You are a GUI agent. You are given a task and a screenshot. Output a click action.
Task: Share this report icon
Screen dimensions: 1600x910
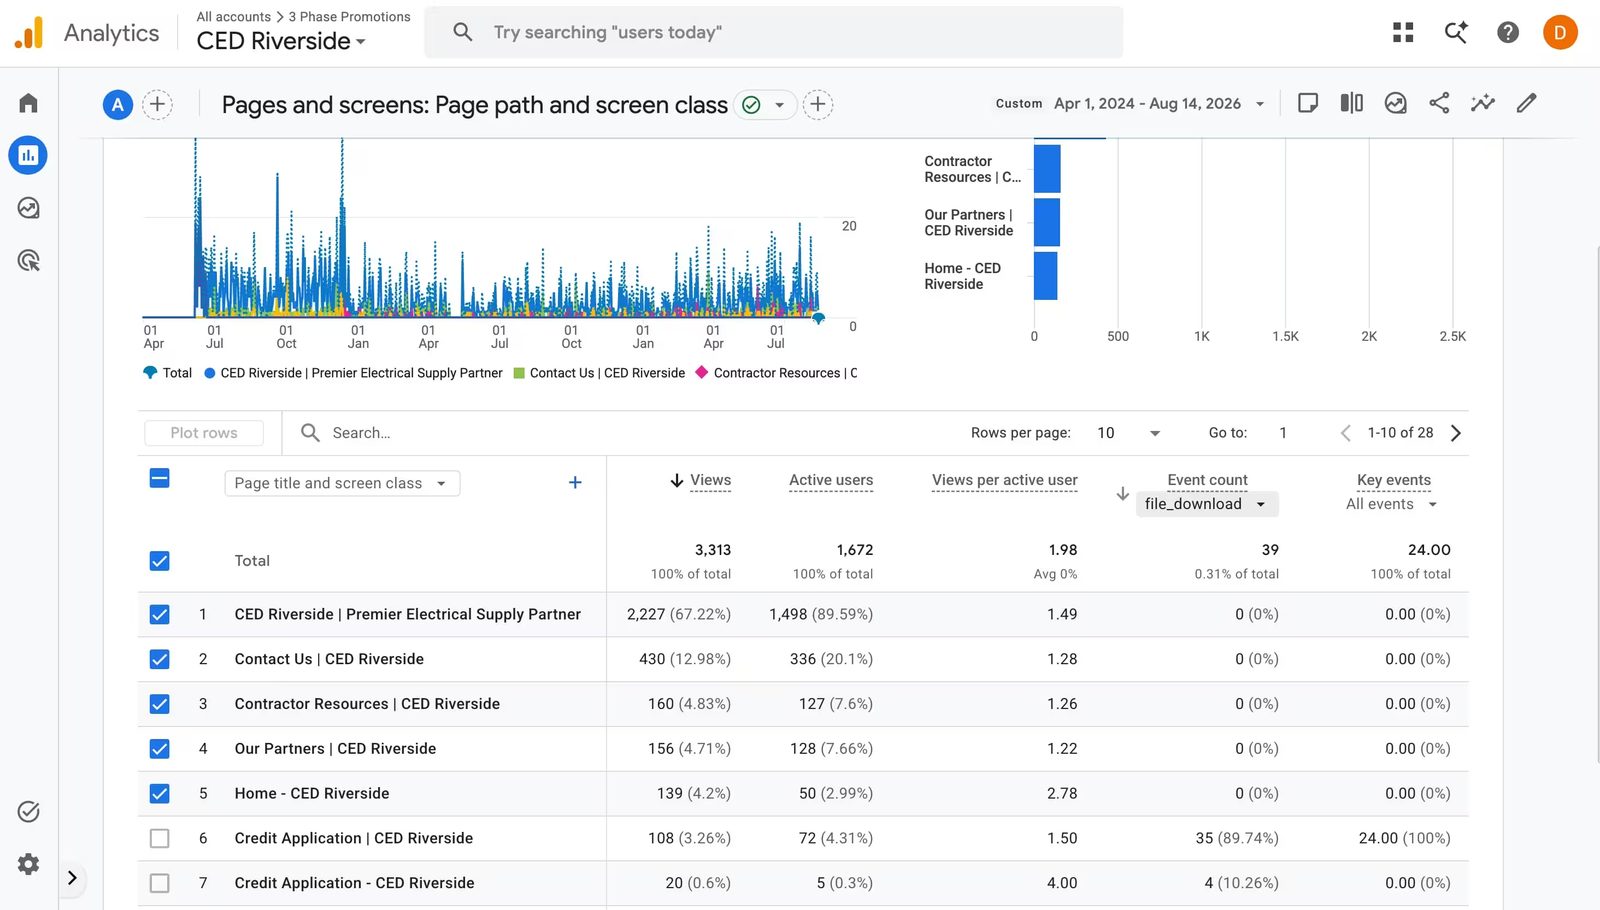click(x=1439, y=103)
